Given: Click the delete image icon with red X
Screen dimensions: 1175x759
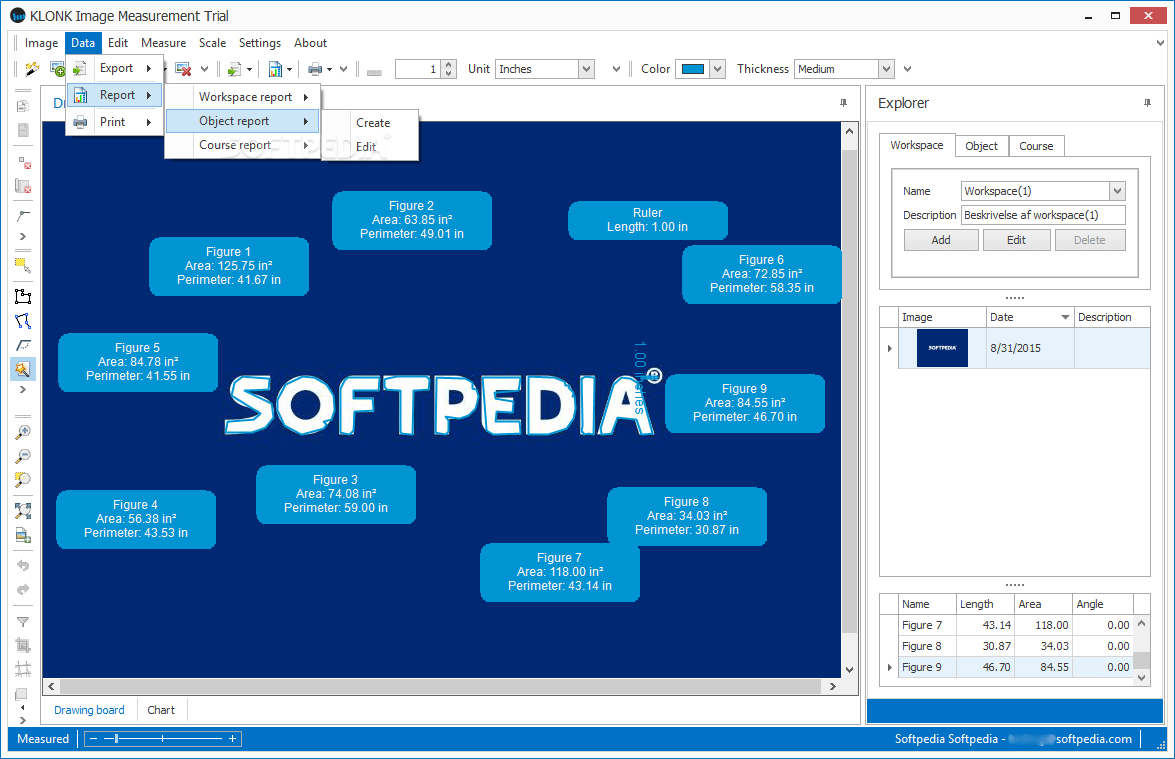Looking at the screenshot, I should point(183,69).
